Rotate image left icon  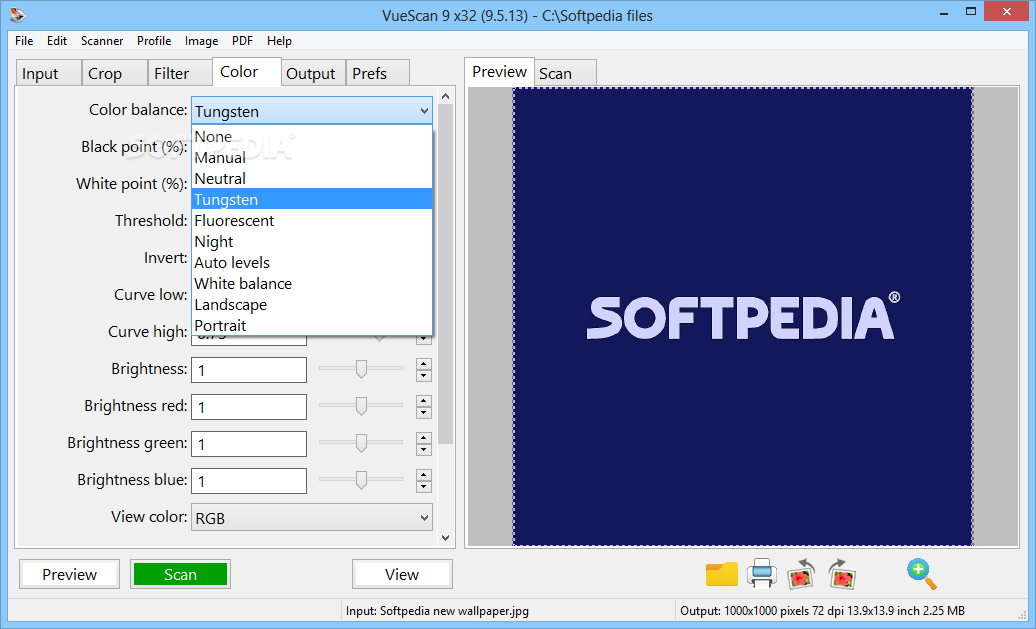click(801, 574)
